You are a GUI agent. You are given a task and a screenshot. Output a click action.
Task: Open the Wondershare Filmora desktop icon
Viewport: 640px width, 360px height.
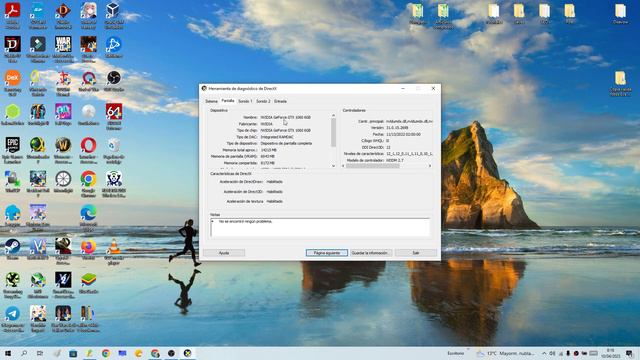pos(38,44)
